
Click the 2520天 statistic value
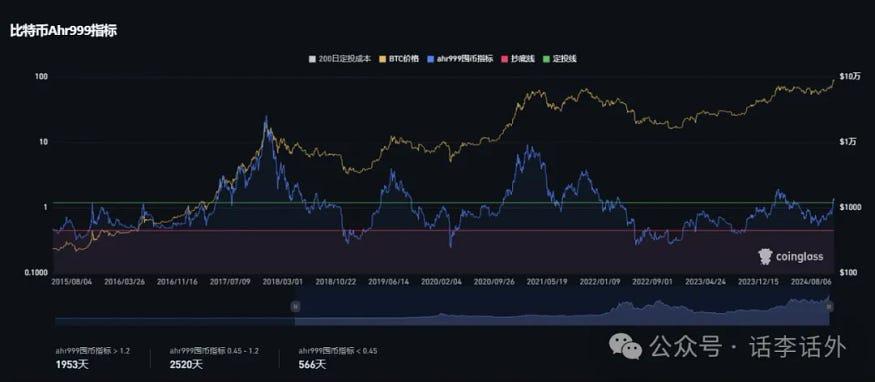click(186, 365)
